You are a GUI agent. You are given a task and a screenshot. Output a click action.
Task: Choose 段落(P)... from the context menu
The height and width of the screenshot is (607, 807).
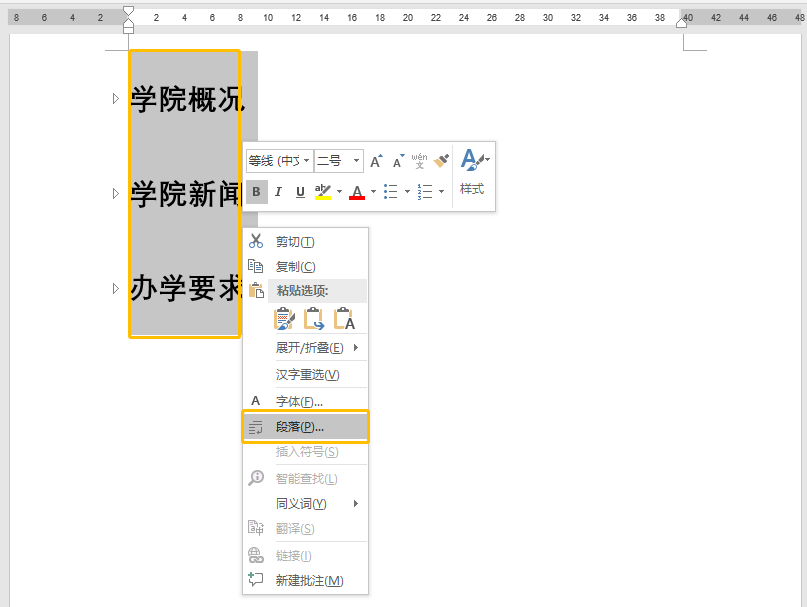pyautogui.click(x=306, y=427)
